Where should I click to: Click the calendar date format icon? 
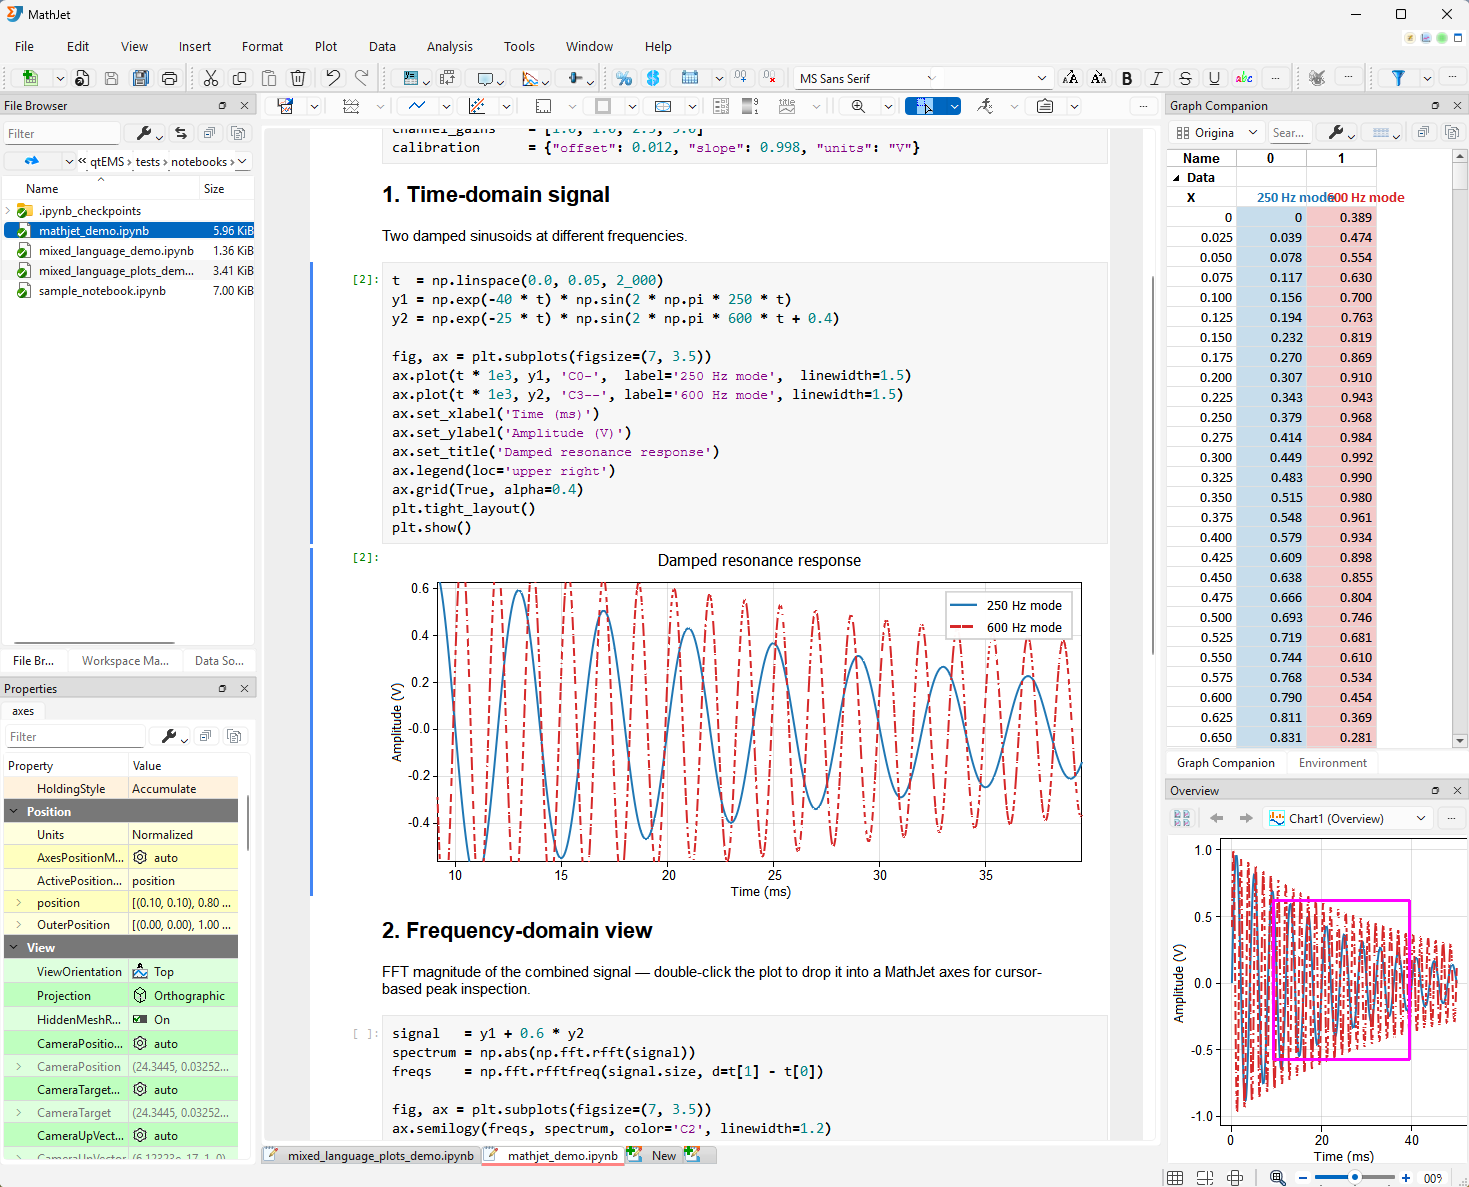coord(690,78)
